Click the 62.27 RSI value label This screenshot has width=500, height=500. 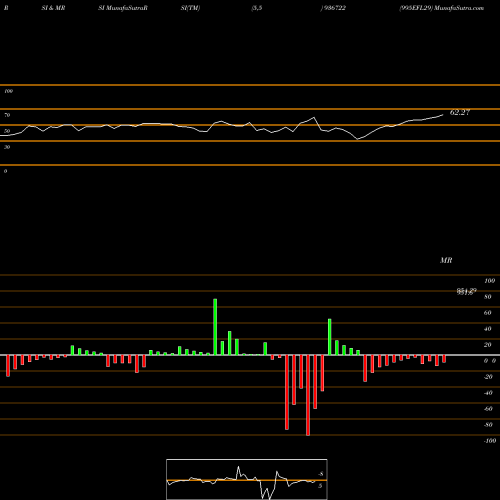[460, 112]
